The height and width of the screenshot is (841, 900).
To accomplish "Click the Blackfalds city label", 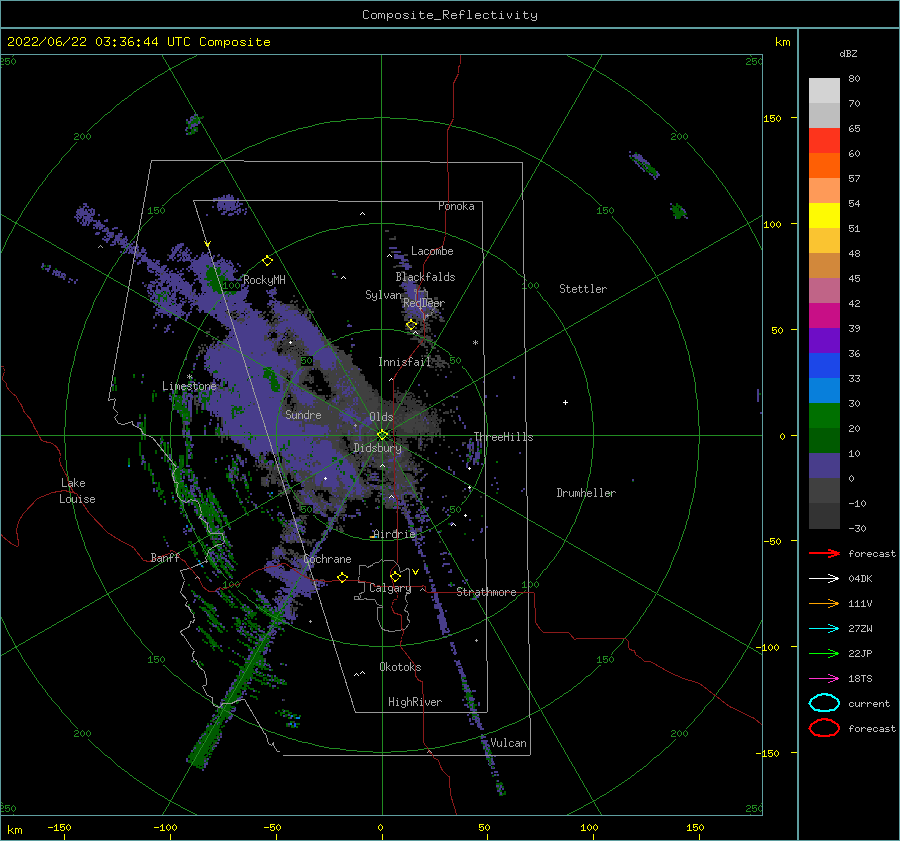I will (425, 277).
